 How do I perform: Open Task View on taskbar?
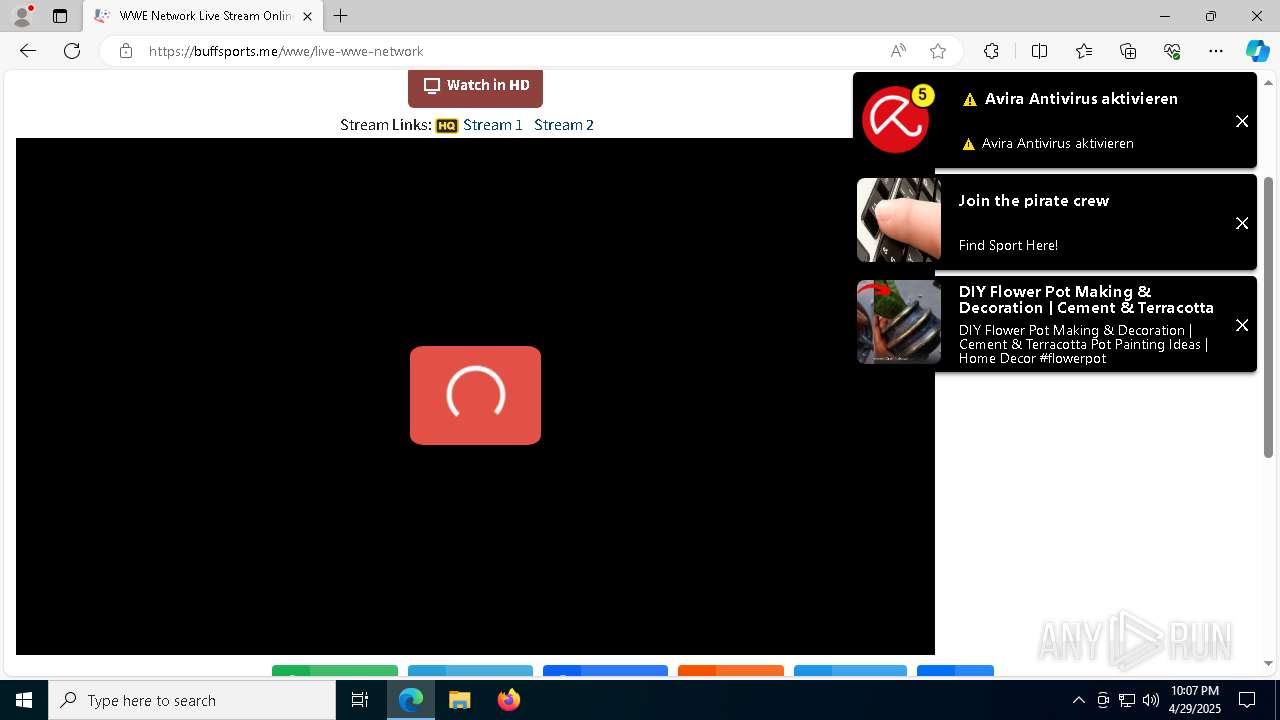(x=360, y=700)
